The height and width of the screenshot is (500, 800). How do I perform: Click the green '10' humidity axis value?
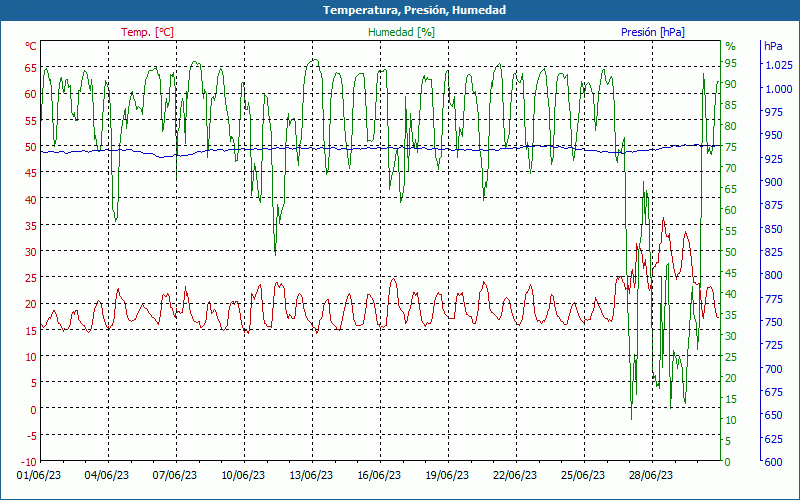click(x=731, y=420)
